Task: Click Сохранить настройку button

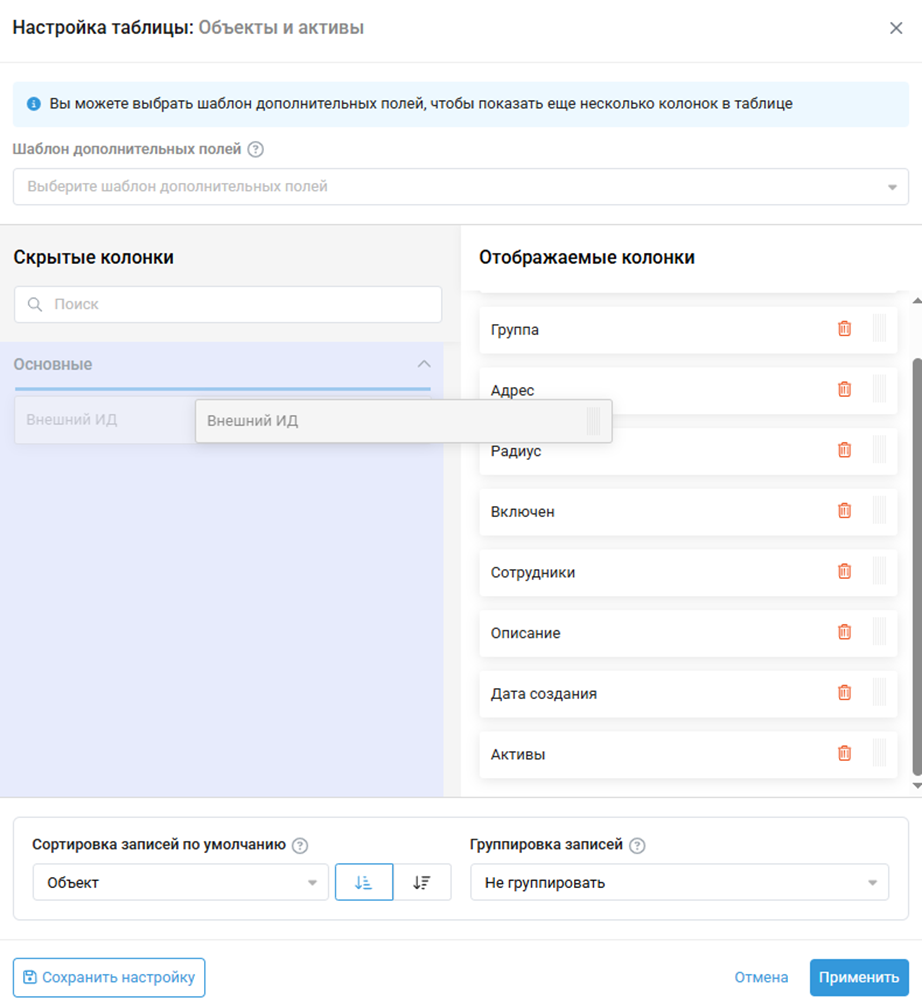Action: coord(109,978)
